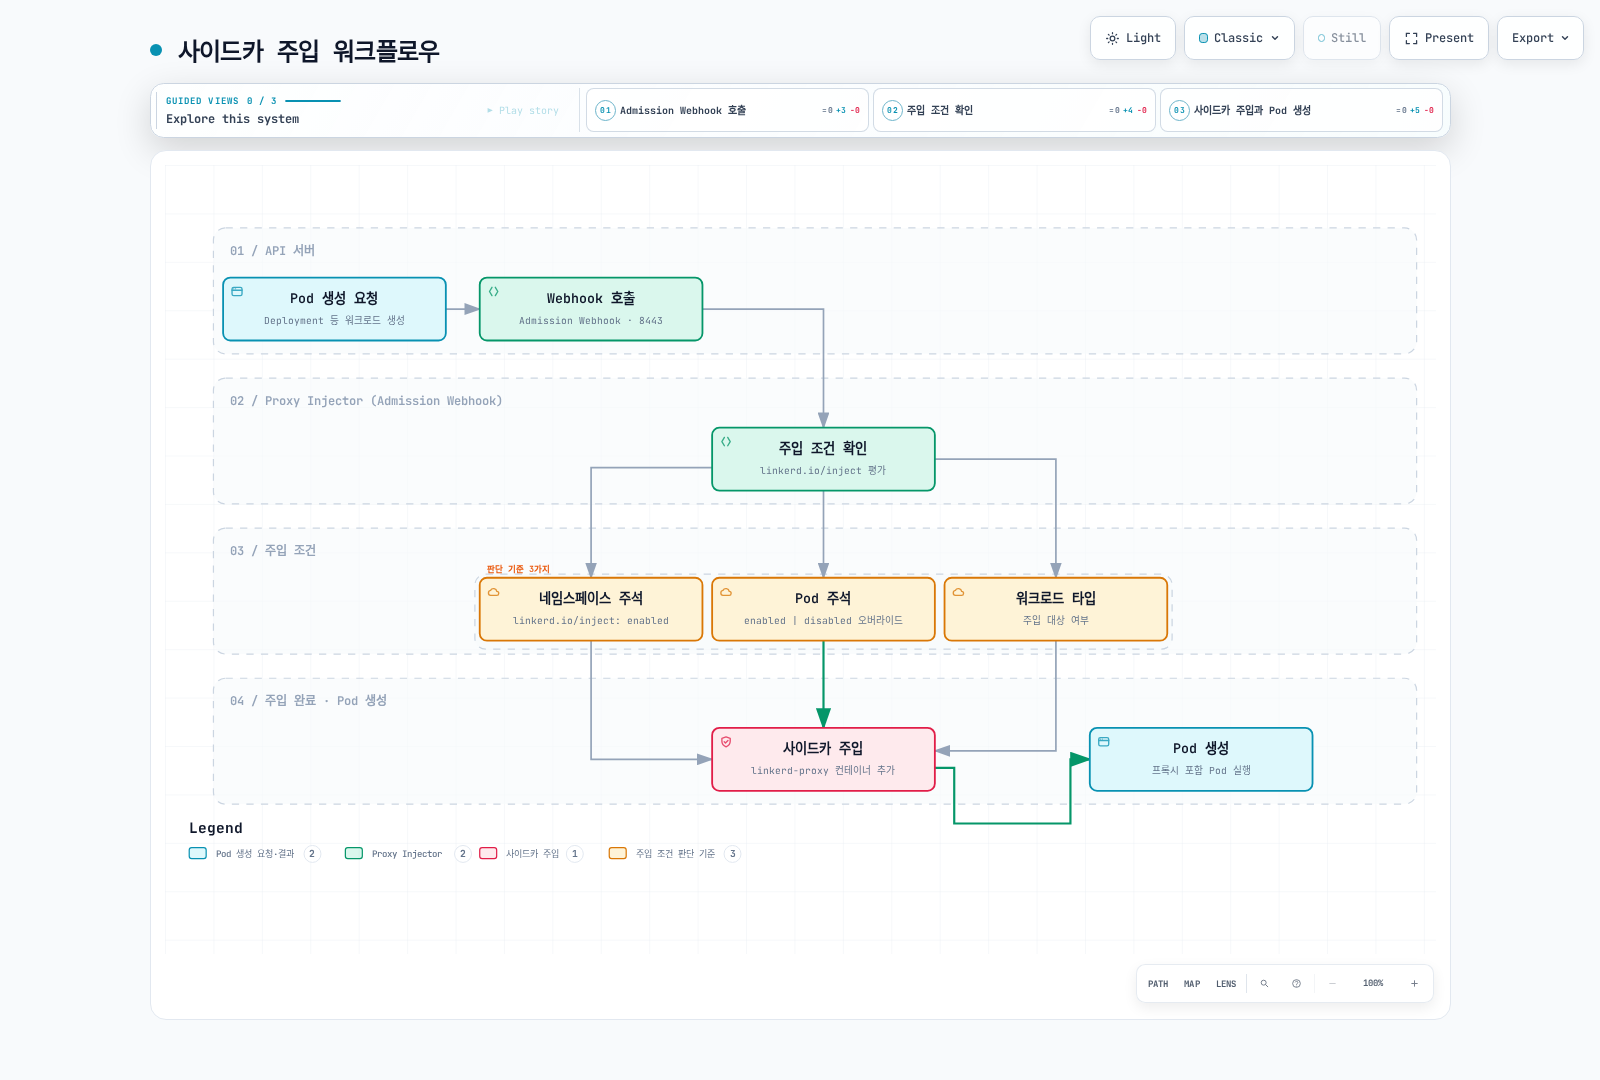Click the 04 / 주입 완료 · Pod 생성 label

tap(308, 701)
